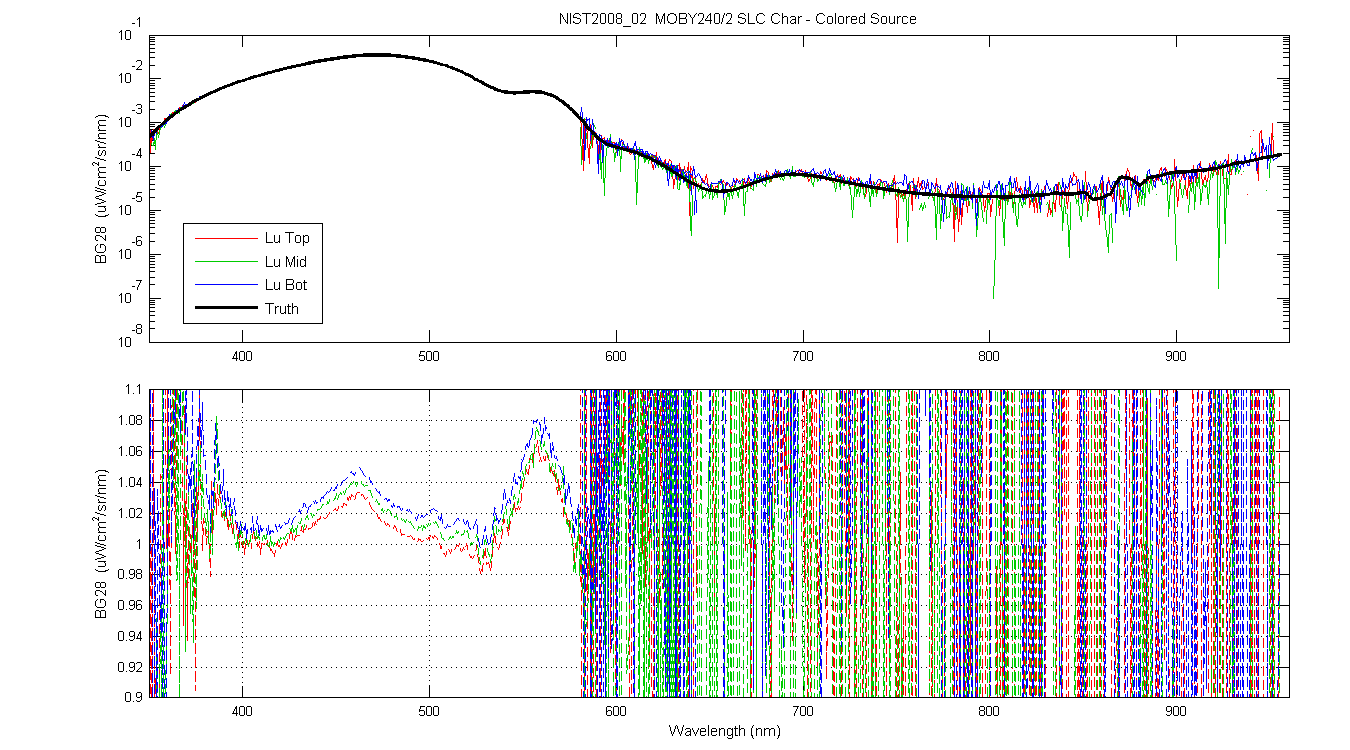Click the 0.98 y-axis tick on lower plot
Viewport: 1350px width, 750px height.
[130, 574]
